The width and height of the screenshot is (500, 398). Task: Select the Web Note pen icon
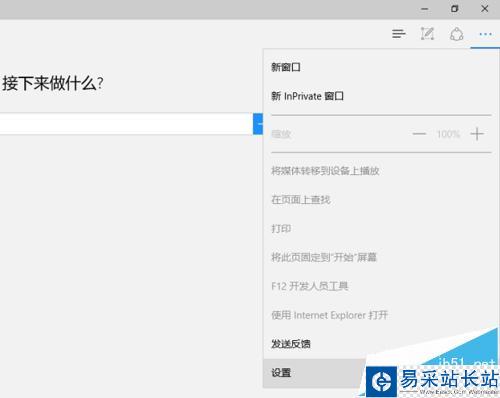427,34
